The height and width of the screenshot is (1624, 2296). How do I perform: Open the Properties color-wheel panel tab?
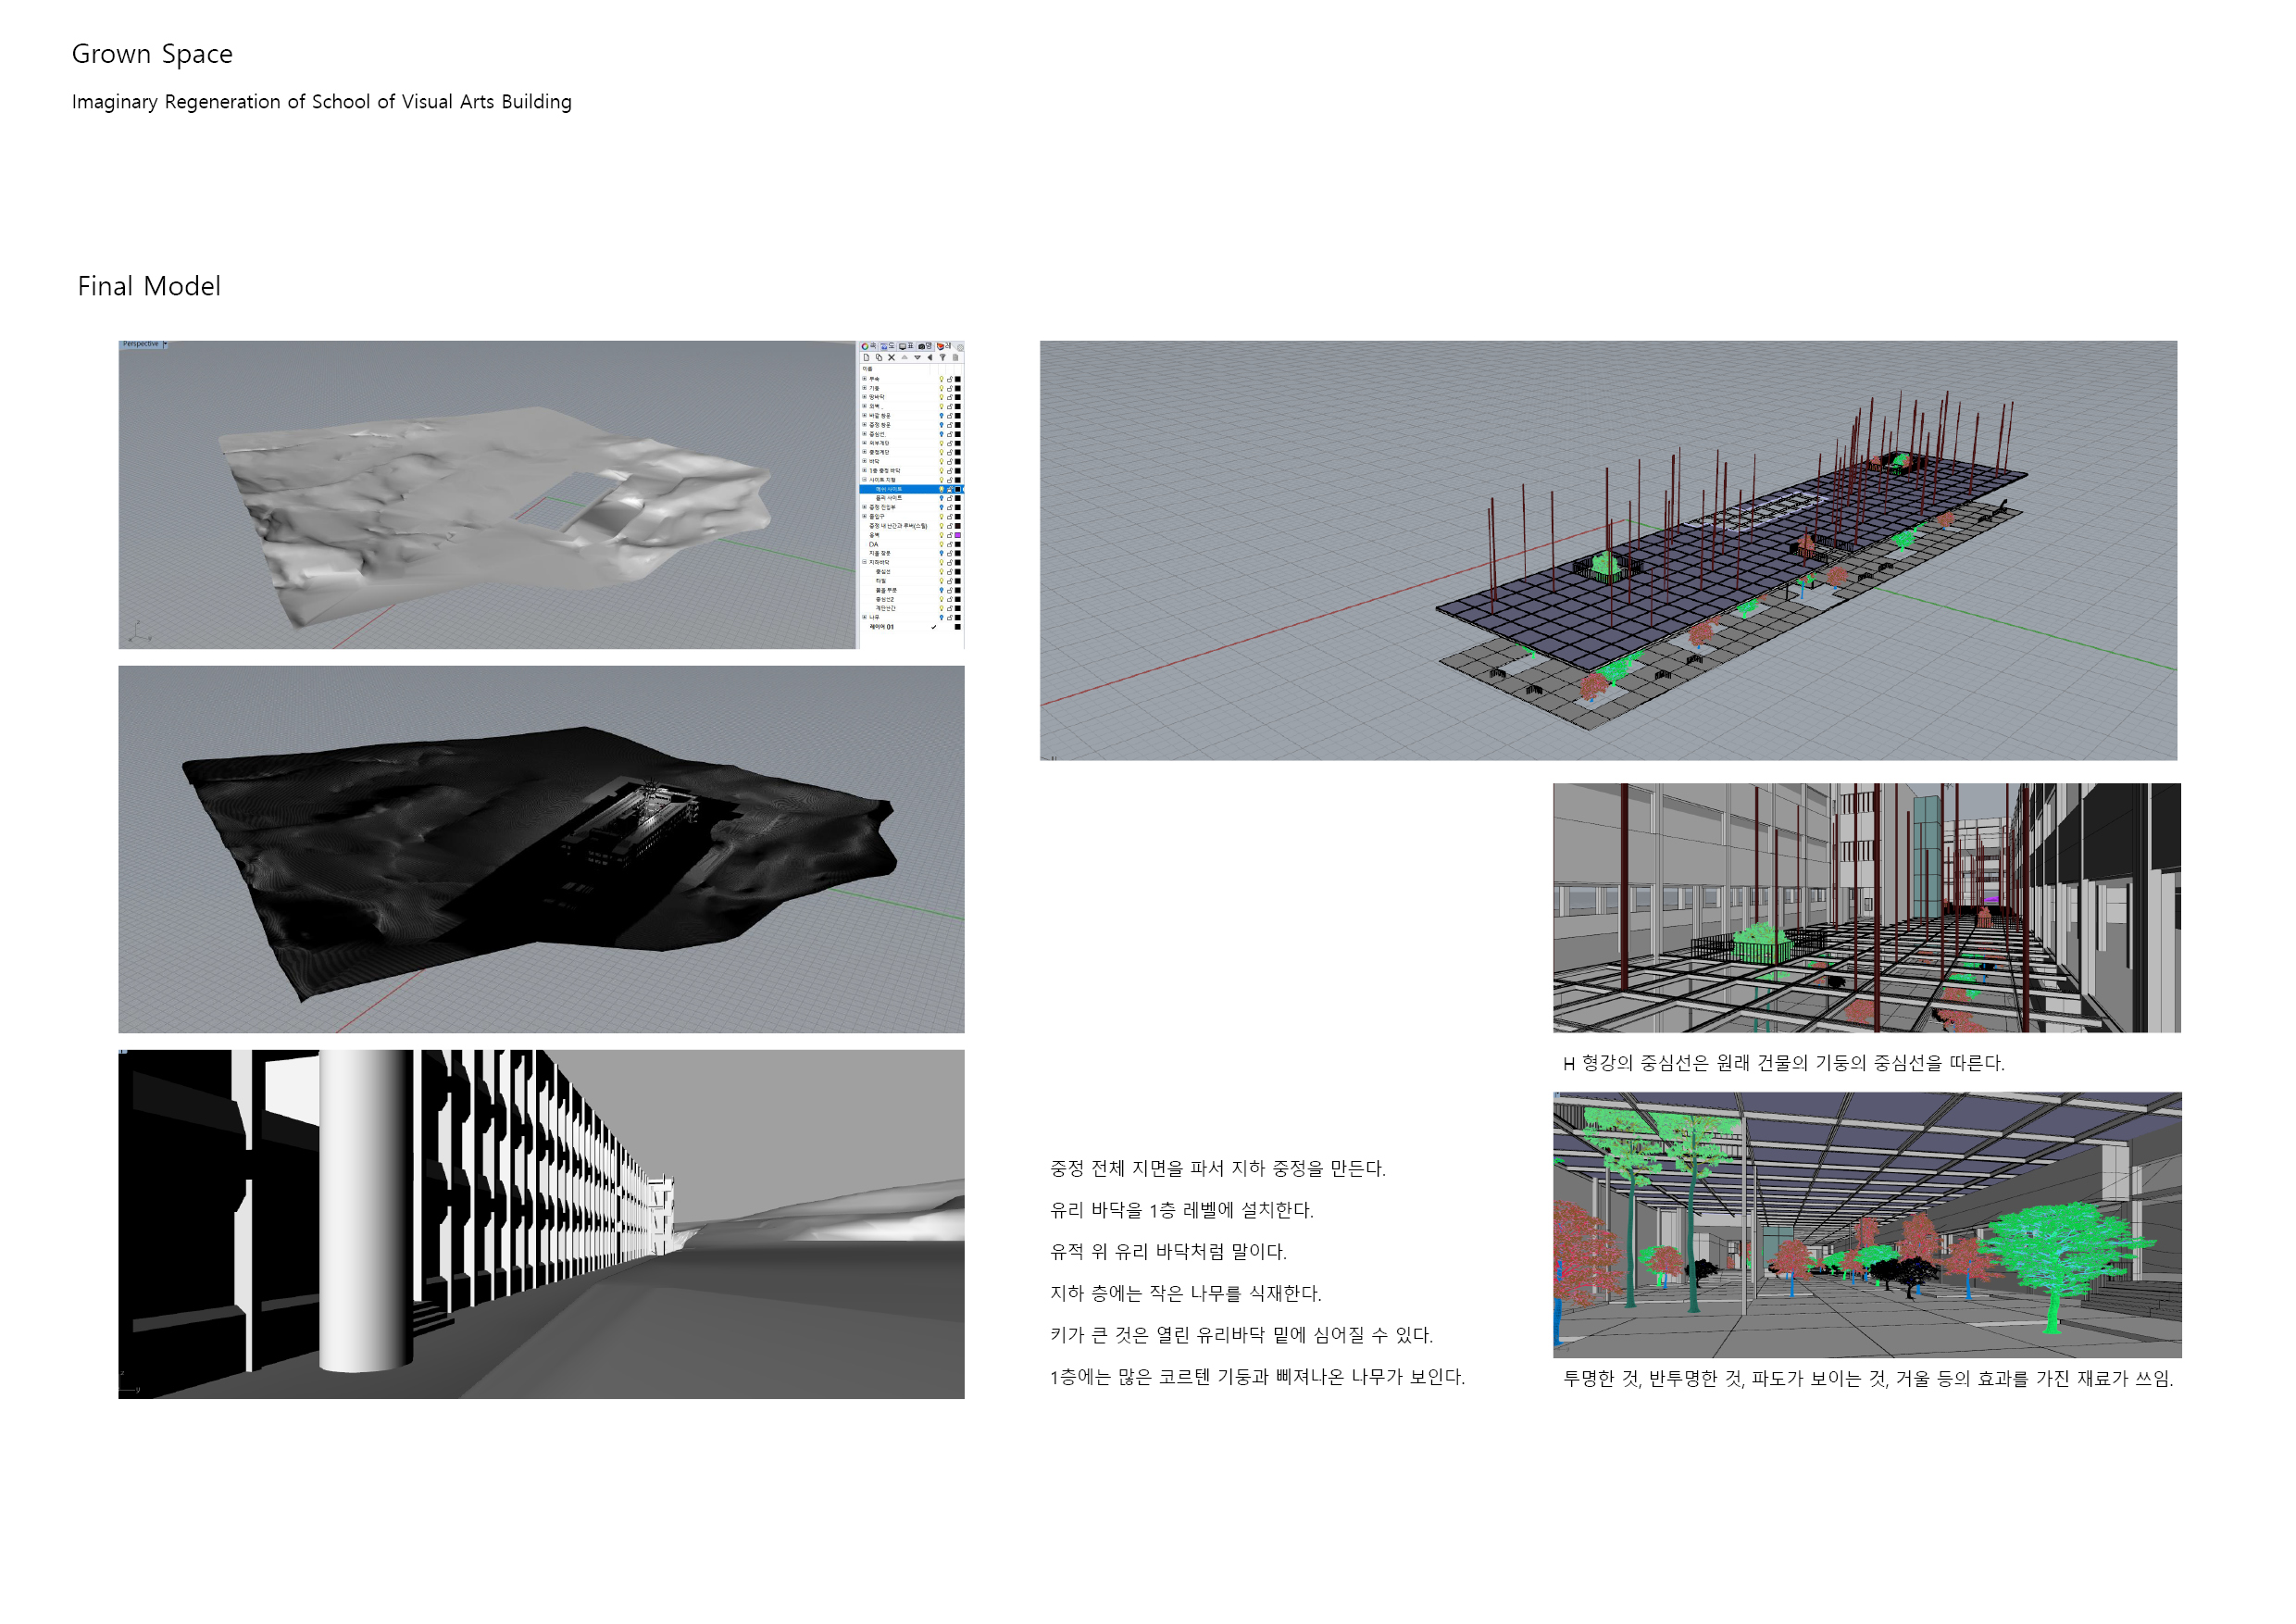tap(866, 347)
